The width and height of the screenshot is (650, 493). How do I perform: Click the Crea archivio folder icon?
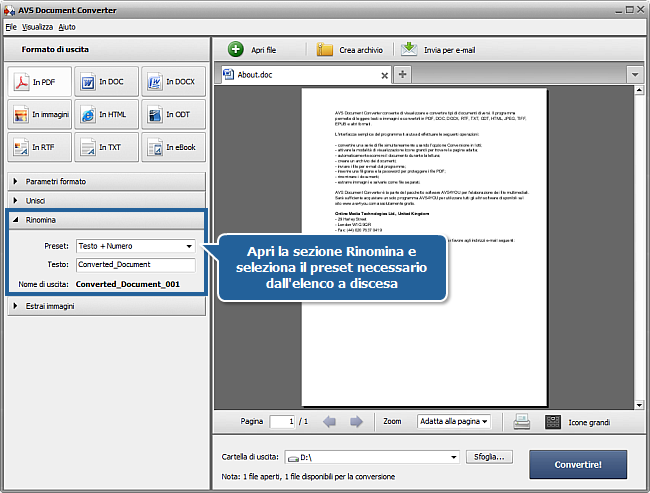coord(325,49)
